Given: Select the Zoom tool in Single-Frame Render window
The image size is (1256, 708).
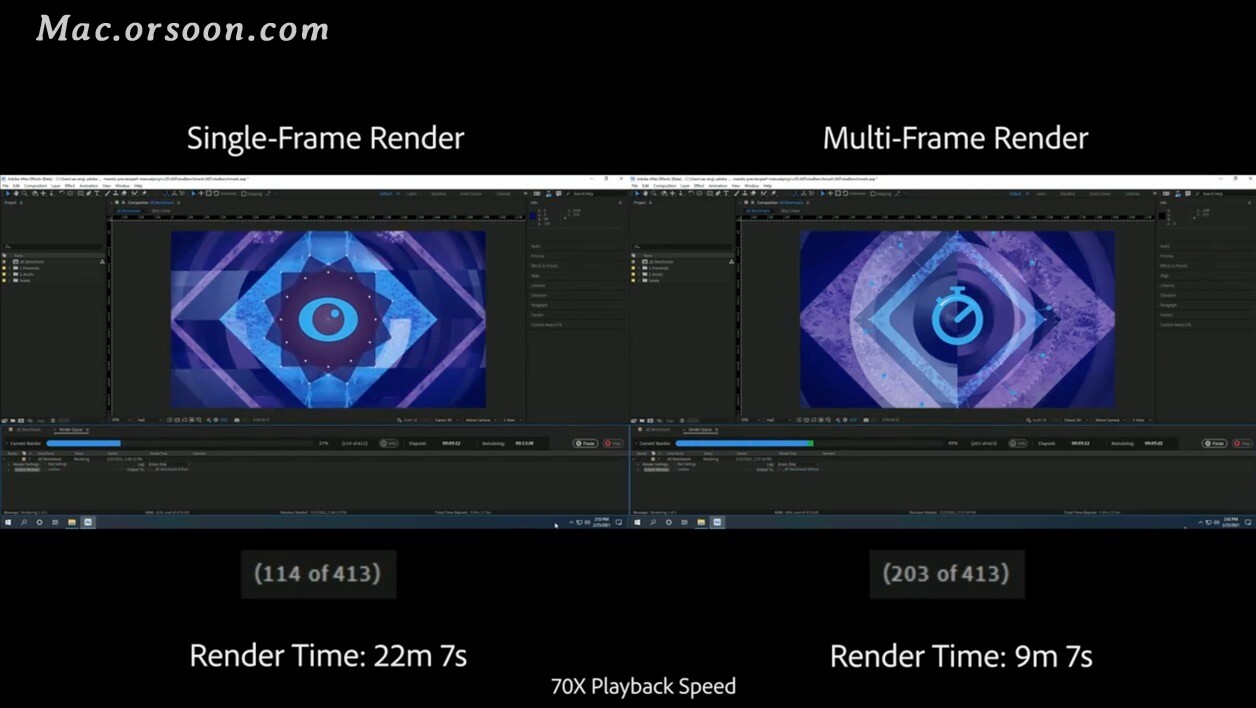Looking at the screenshot, I should pyautogui.click(x=23, y=194).
